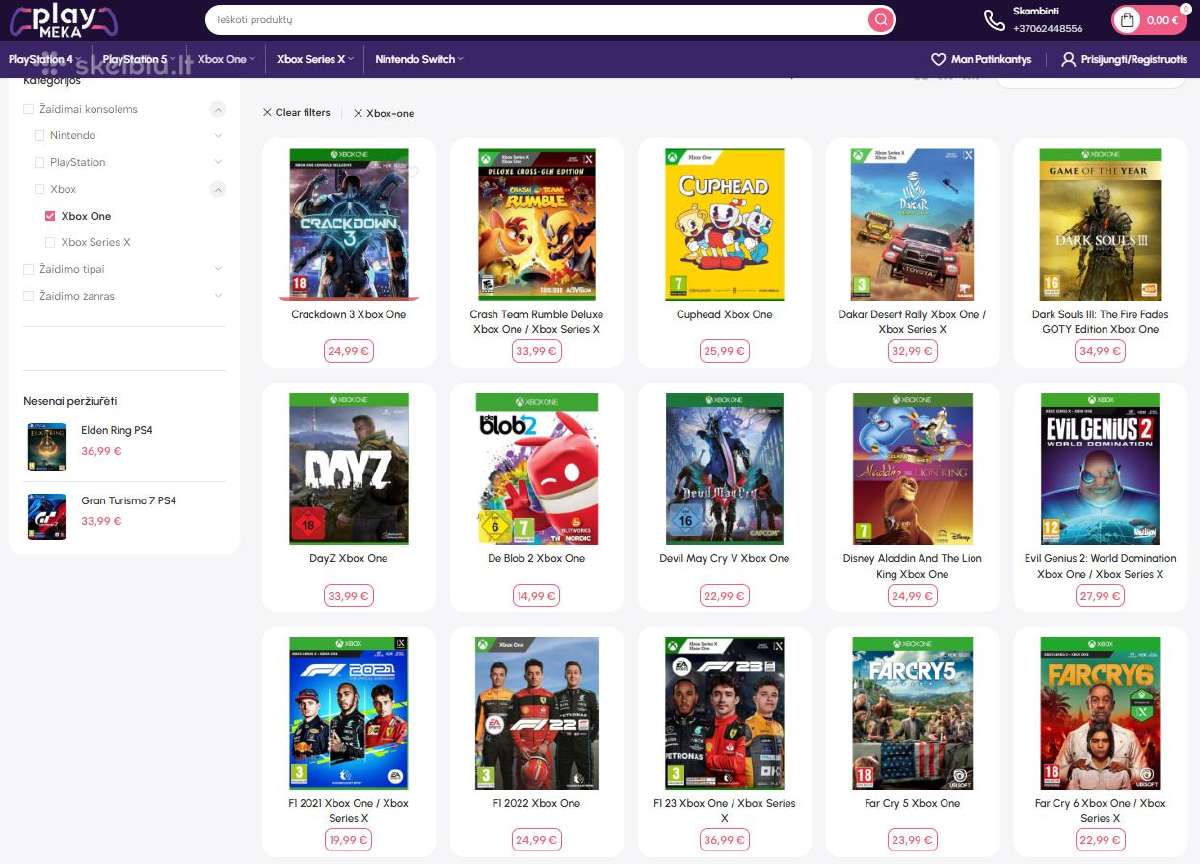This screenshot has height=864, width=1200.
Task: Click the F1 2022 Xbox One title
Action: click(x=536, y=803)
